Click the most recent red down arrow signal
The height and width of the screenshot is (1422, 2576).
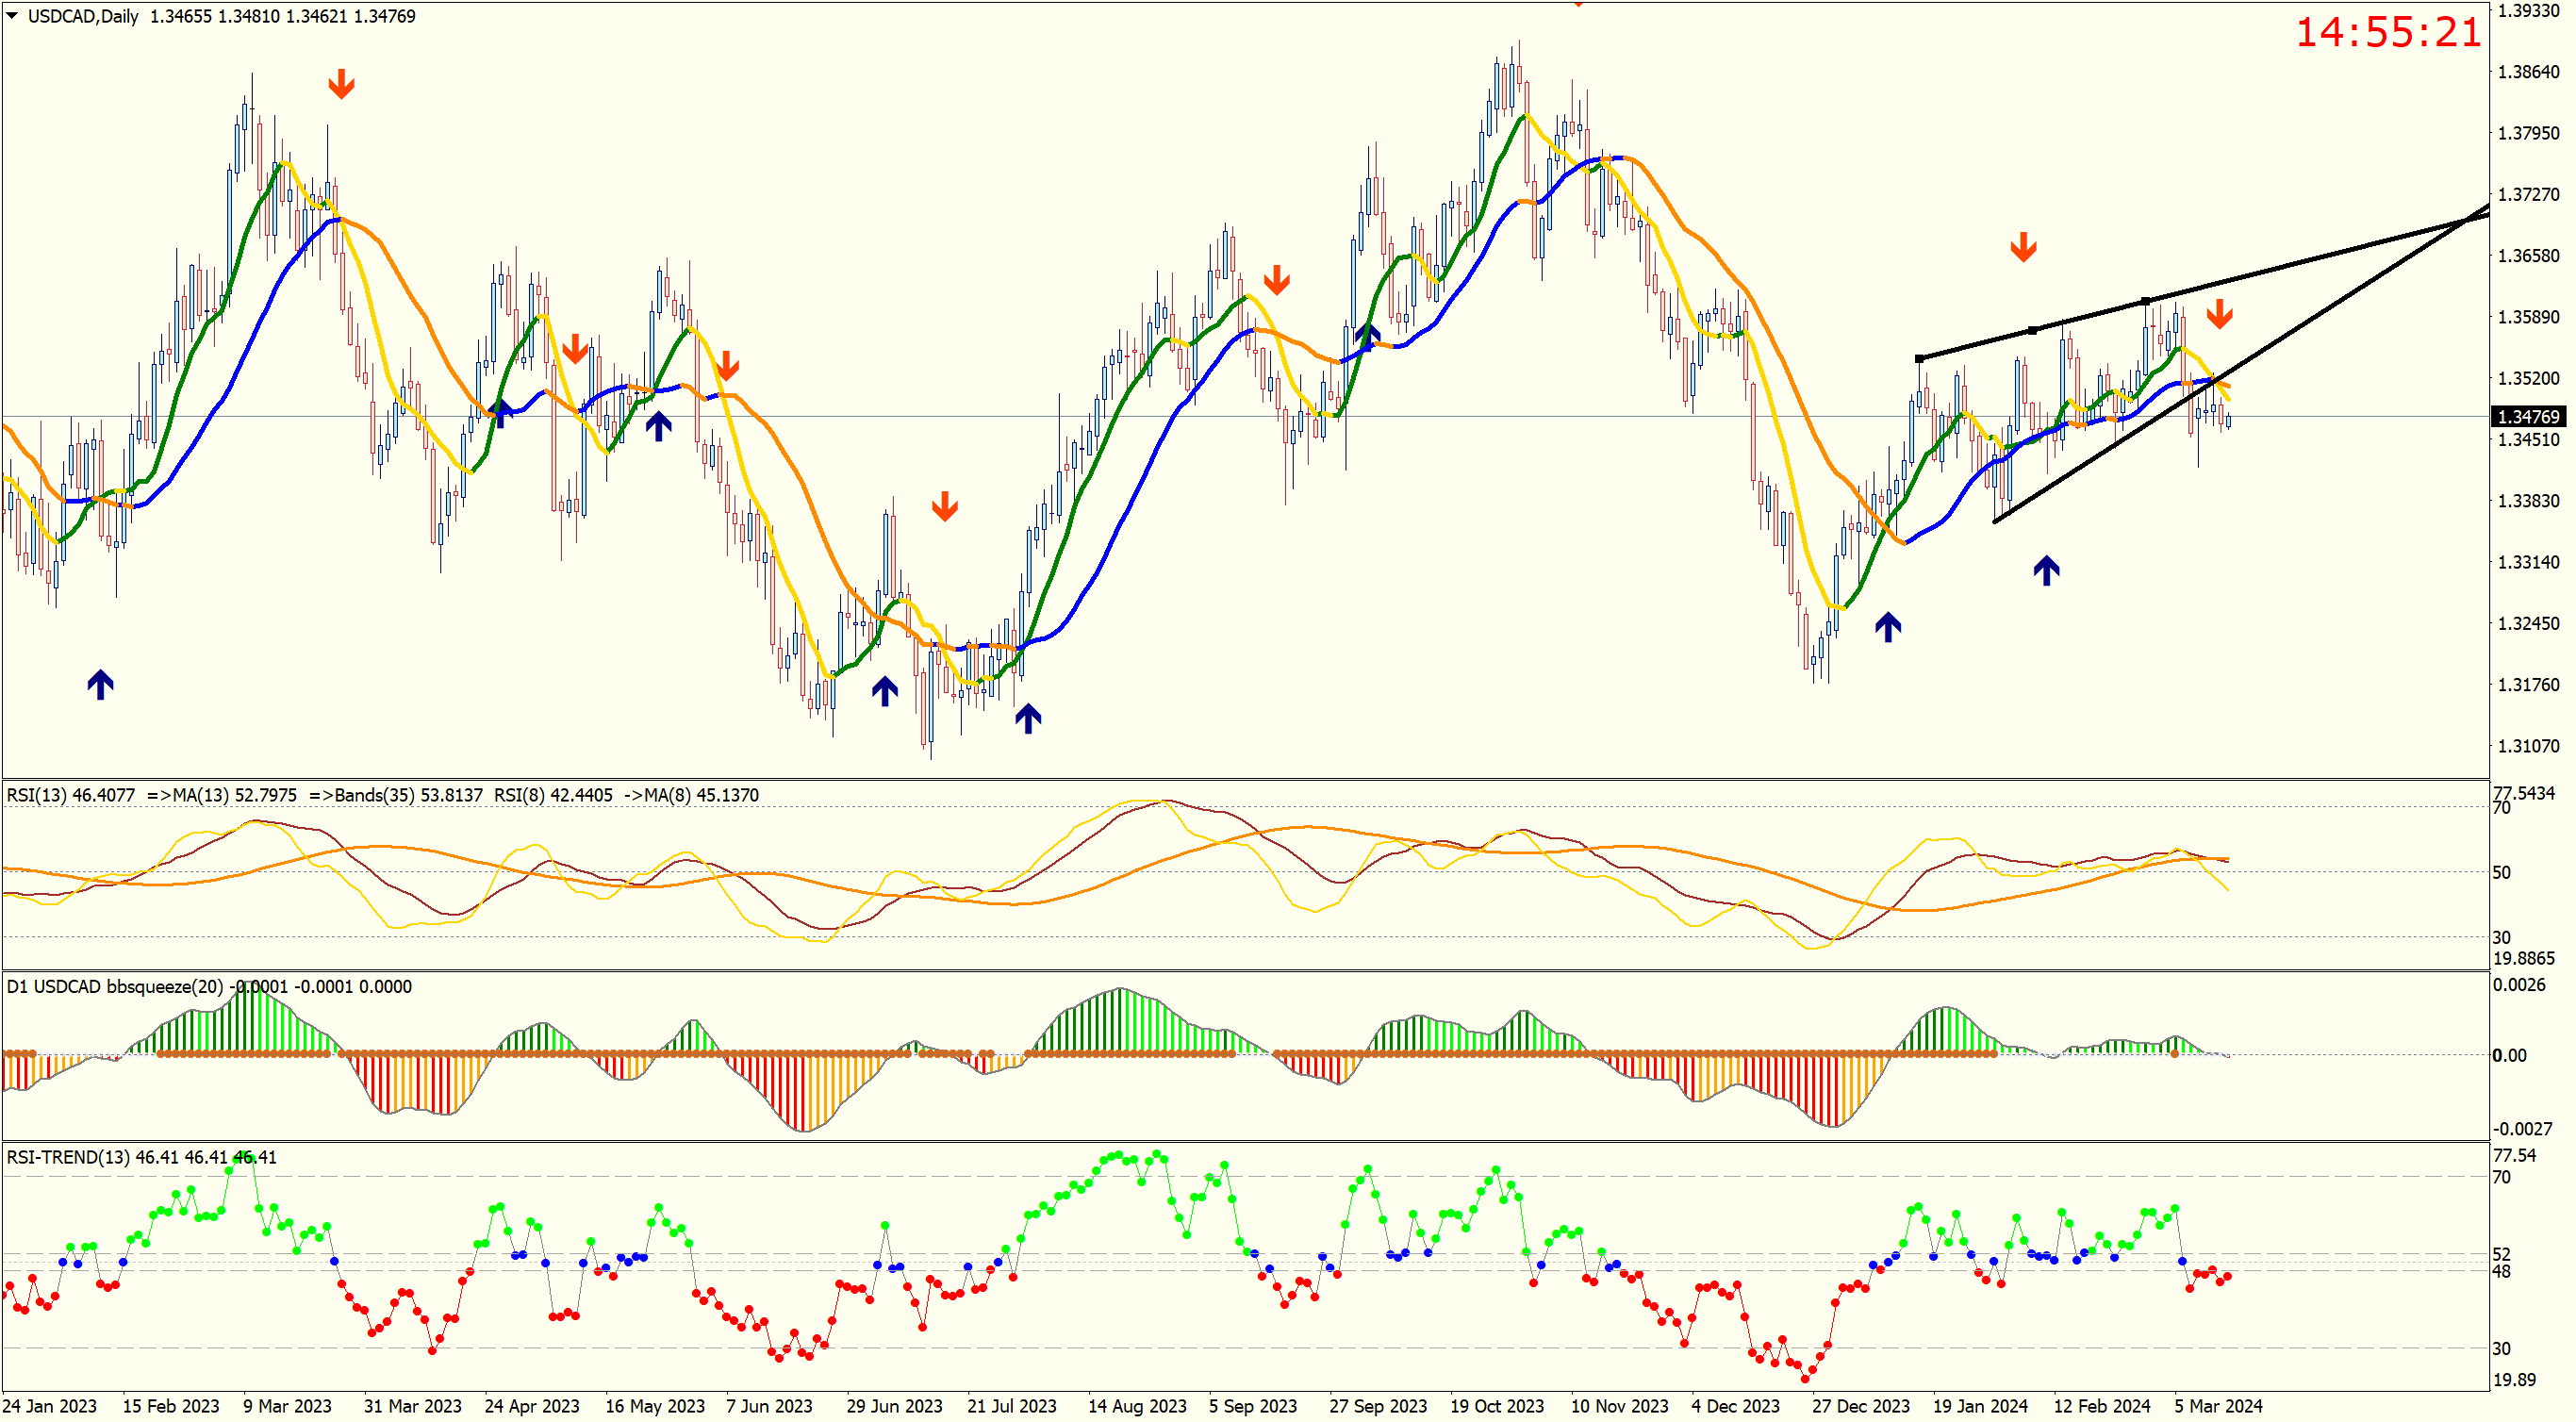point(2219,314)
